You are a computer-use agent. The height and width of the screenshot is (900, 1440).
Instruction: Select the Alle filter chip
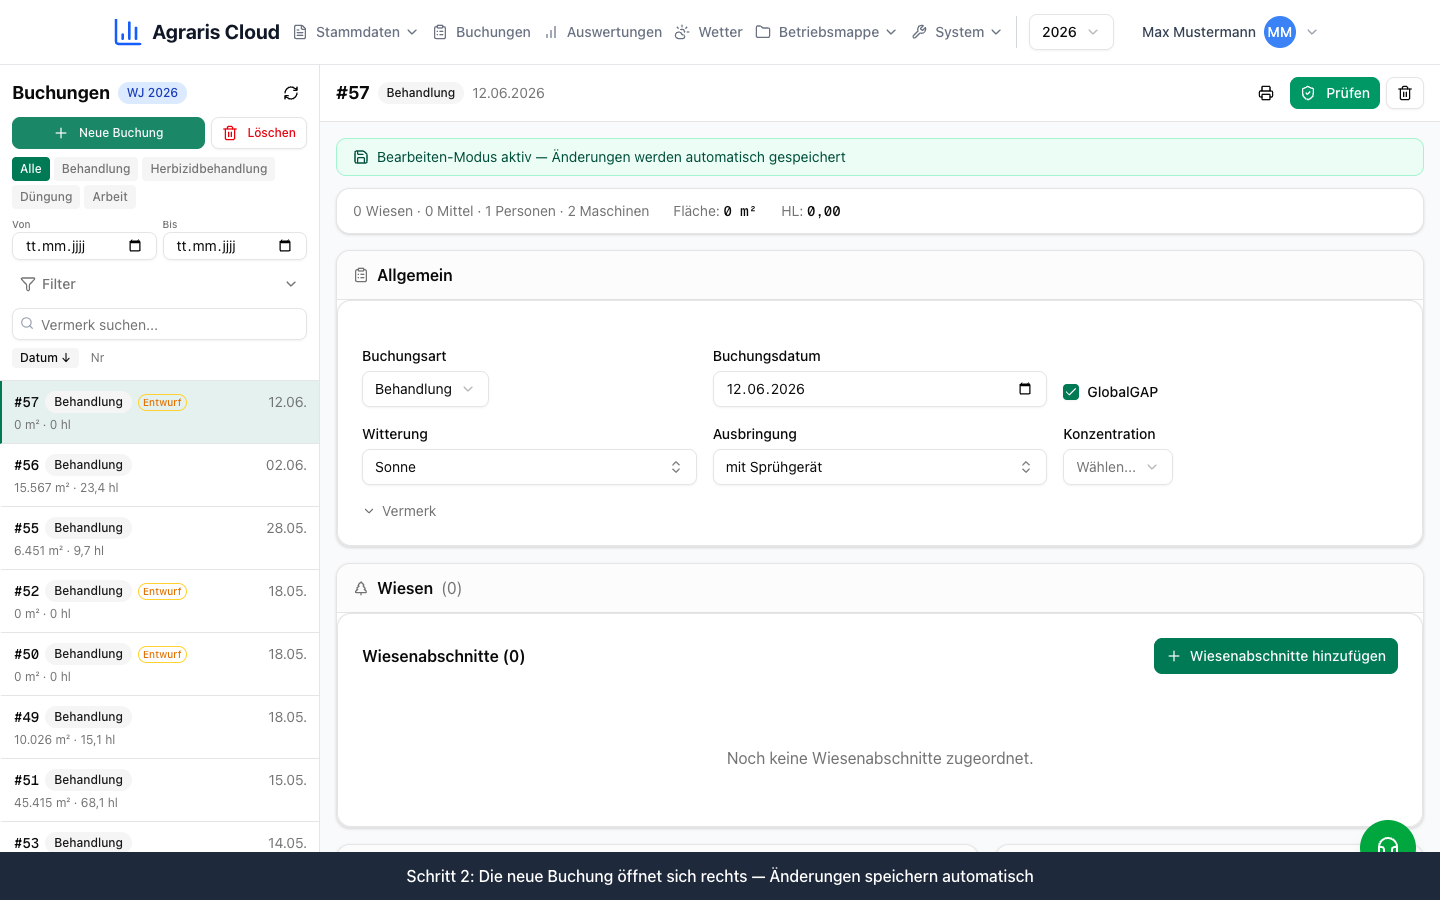tap(31, 169)
